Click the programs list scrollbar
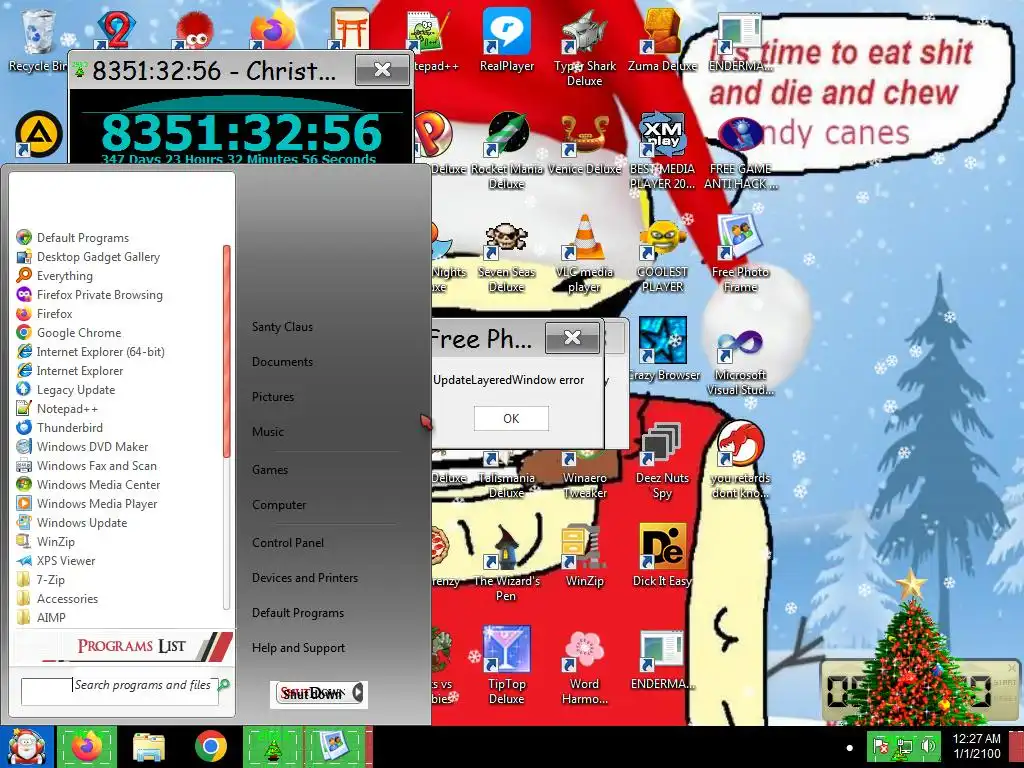Viewport: 1024px width, 768px height. pos(227,351)
